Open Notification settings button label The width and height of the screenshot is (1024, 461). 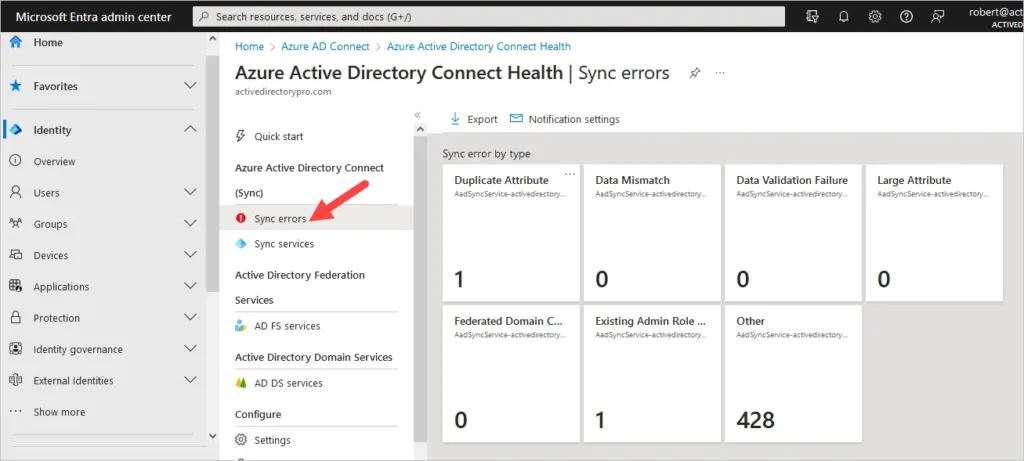(574, 119)
